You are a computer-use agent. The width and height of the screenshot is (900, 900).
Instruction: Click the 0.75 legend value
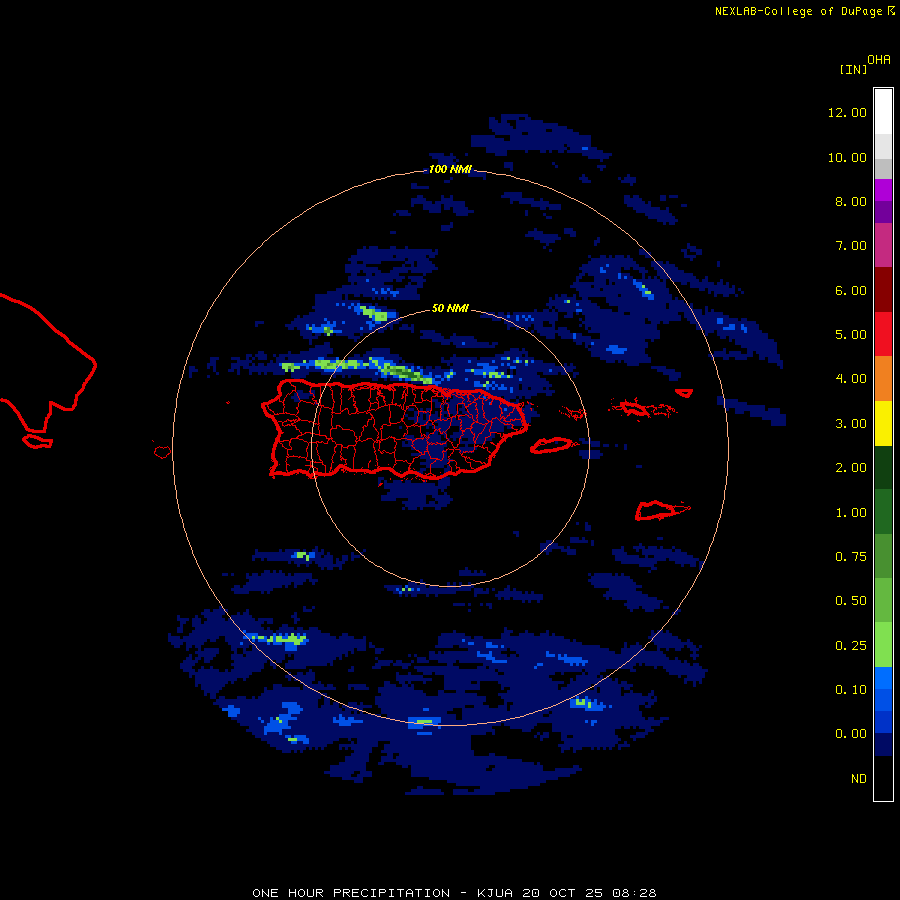(x=851, y=557)
